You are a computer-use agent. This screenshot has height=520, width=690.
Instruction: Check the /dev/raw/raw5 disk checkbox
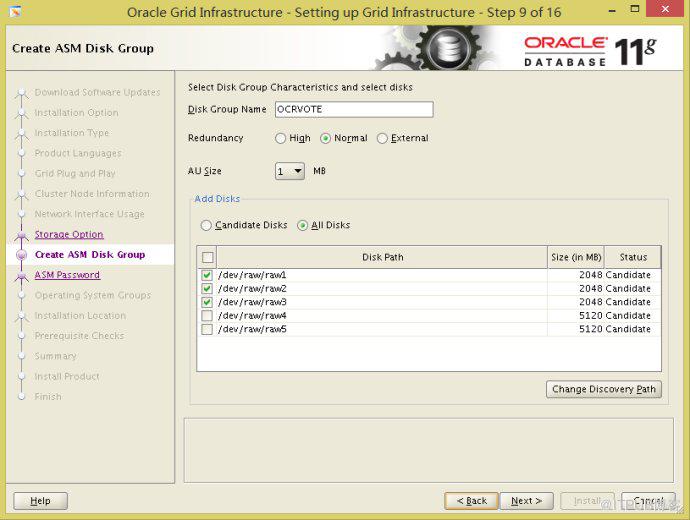tap(207, 330)
